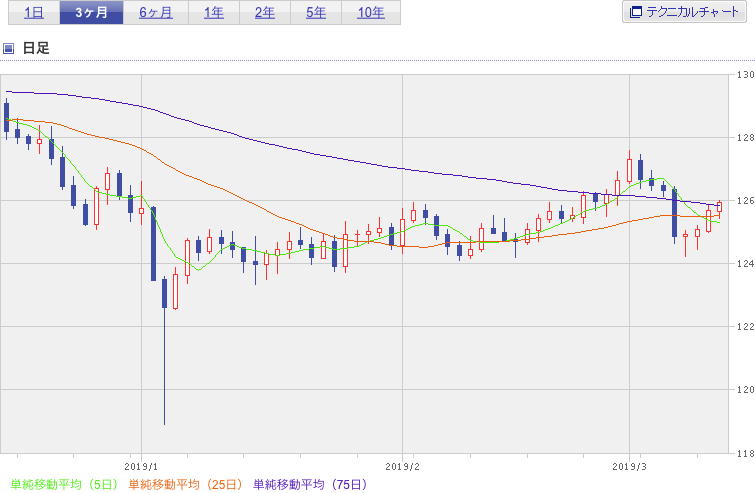Click the 日足 heading text
This screenshot has height=493, width=755.
(36, 48)
